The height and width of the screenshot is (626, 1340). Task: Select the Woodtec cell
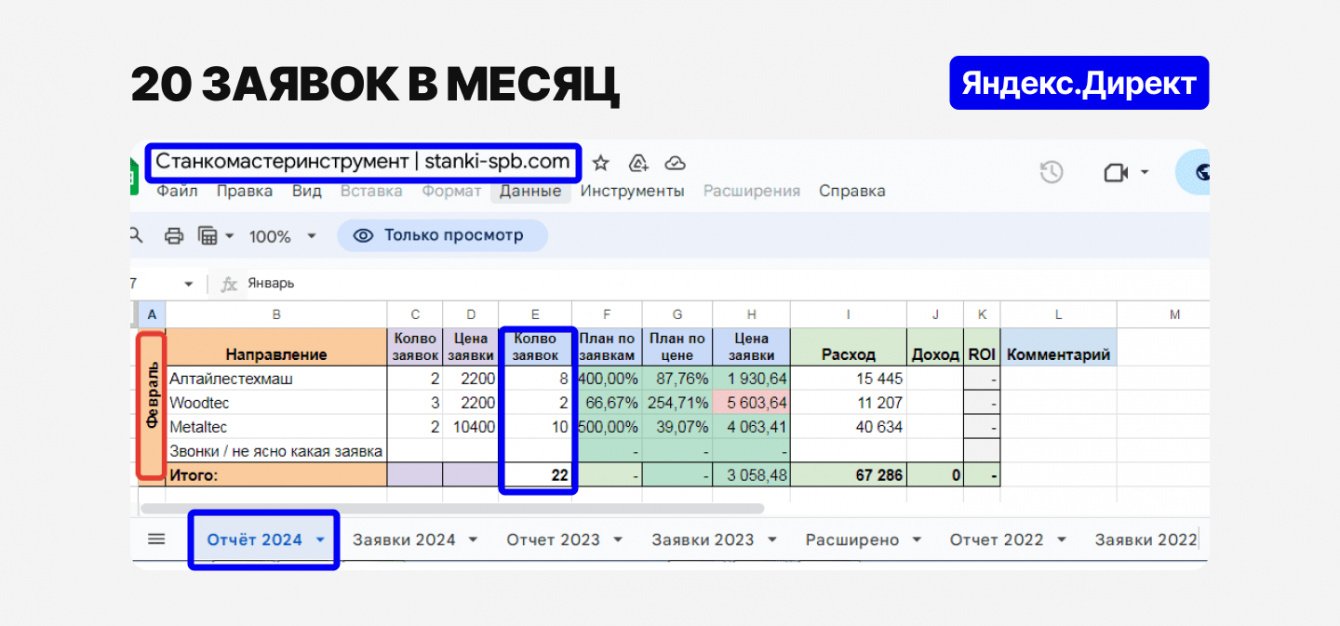click(x=276, y=403)
